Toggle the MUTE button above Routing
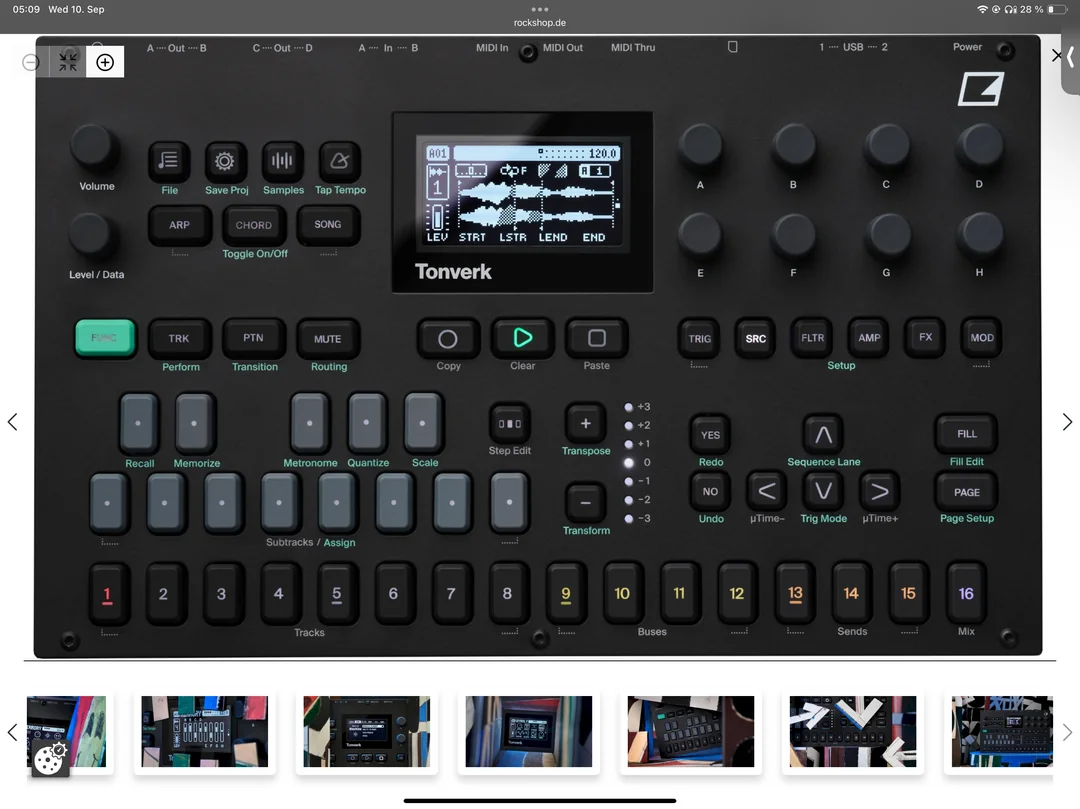This screenshot has width=1080, height=809. (328, 339)
